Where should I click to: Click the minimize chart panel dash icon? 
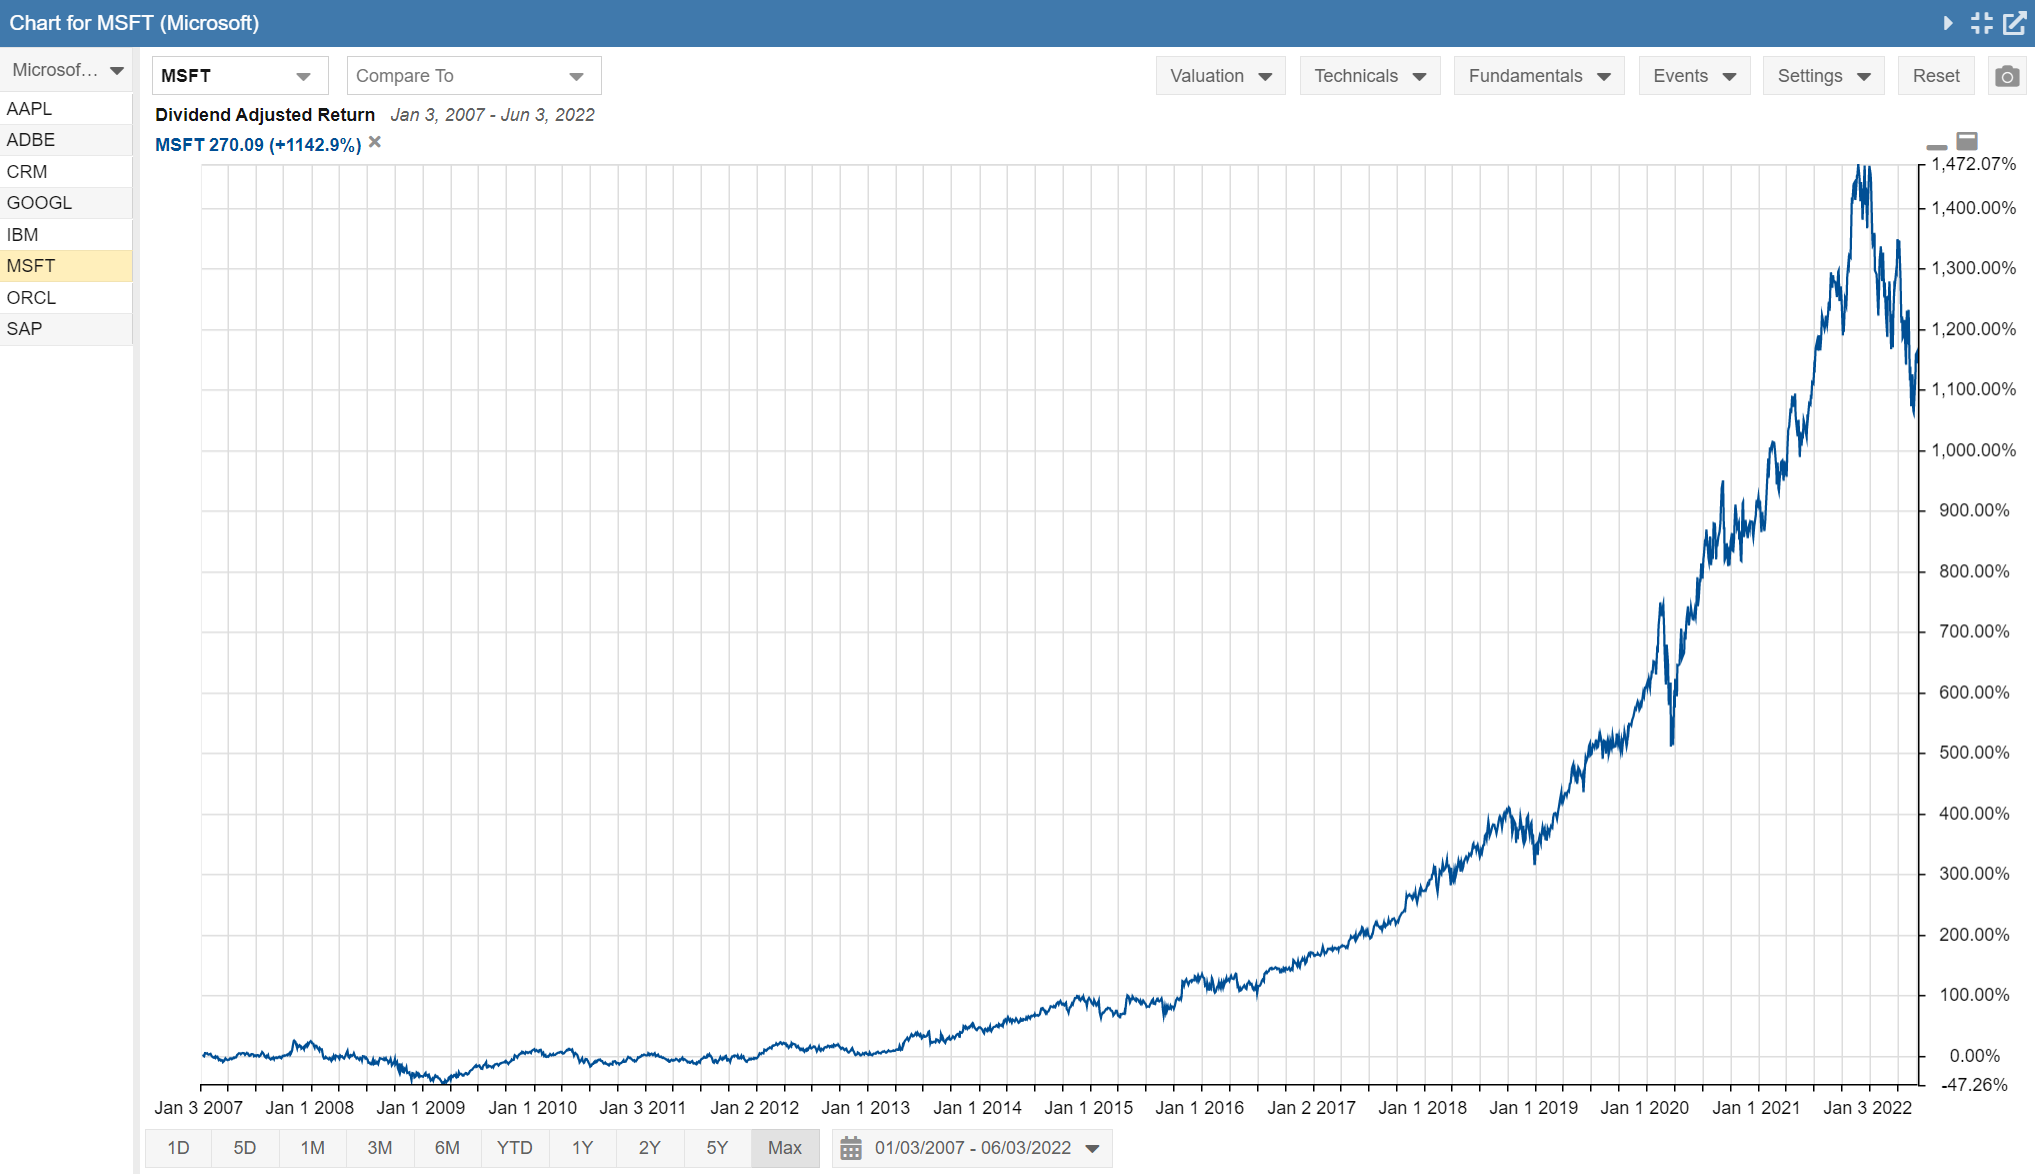pos(1937,147)
